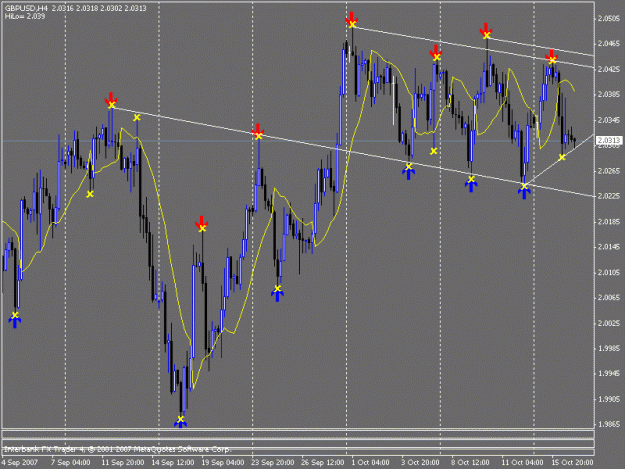The image size is (625, 469).
Task: Click the 11 Oct 04:00 date label
Action: click(x=522, y=463)
